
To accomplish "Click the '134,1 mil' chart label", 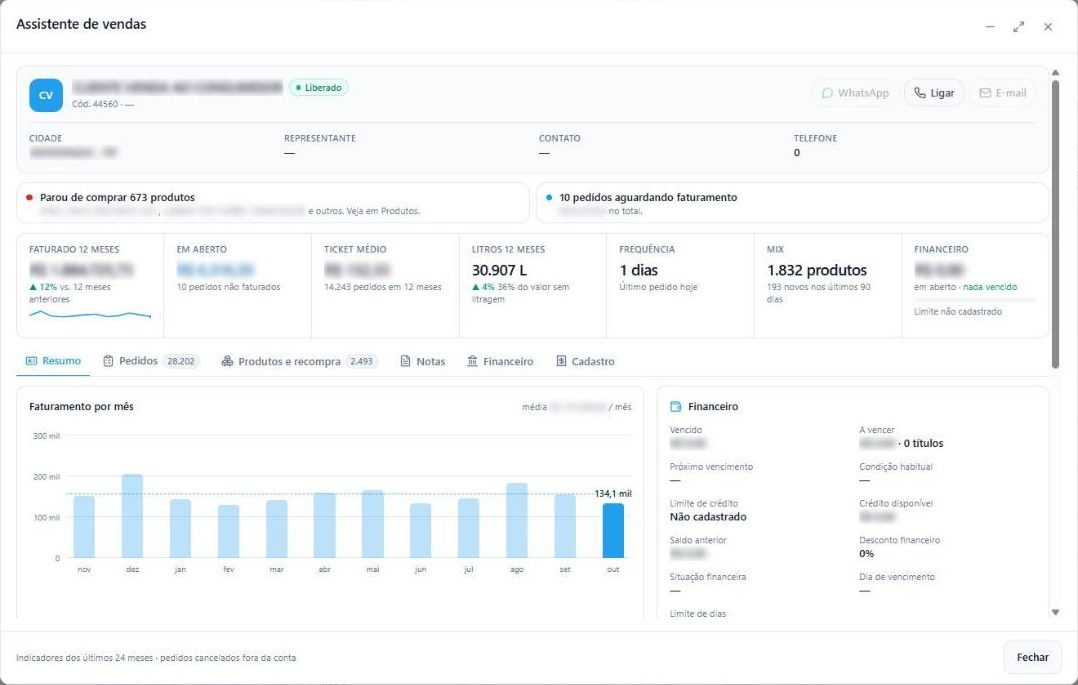I will tap(613, 494).
